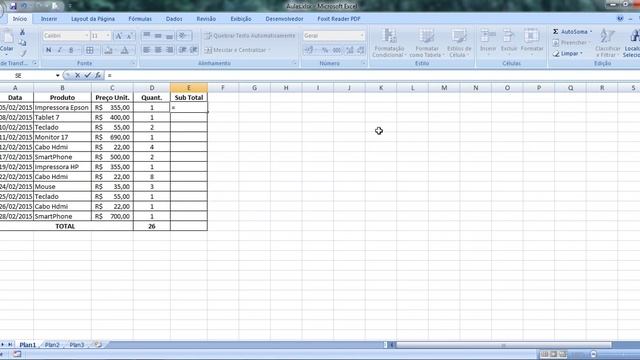Switch to the Plan2 sheet tab
This screenshot has height=360, width=640.
pyautogui.click(x=52, y=345)
